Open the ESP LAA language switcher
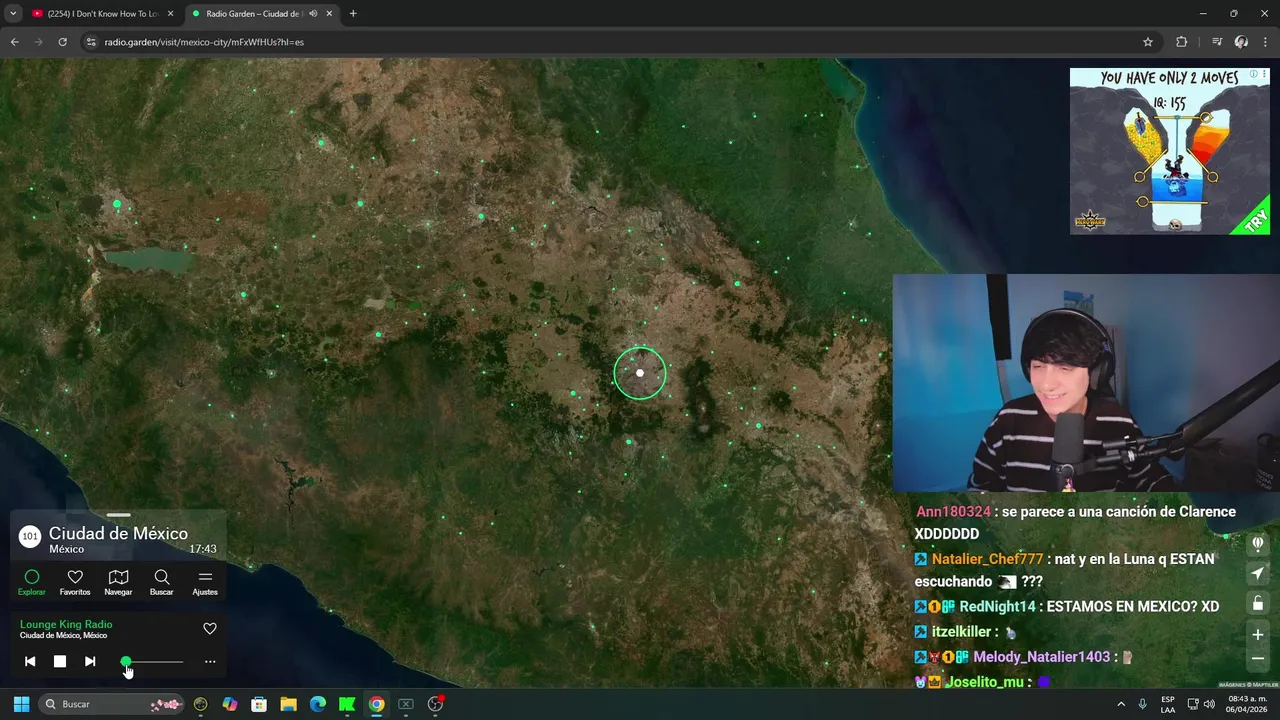1280x720 pixels. (1168, 704)
